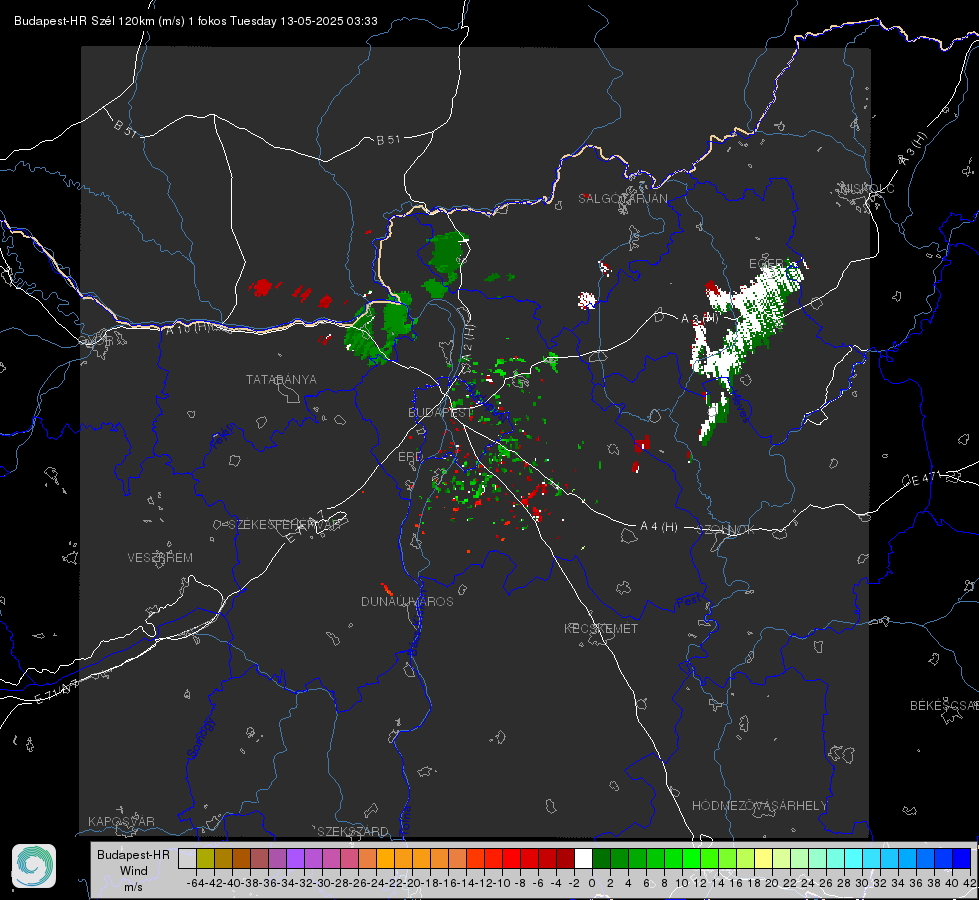Select the KAPOSVAR label
This screenshot has height=900, width=979.
pyautogui.click(x=121, y=821)
